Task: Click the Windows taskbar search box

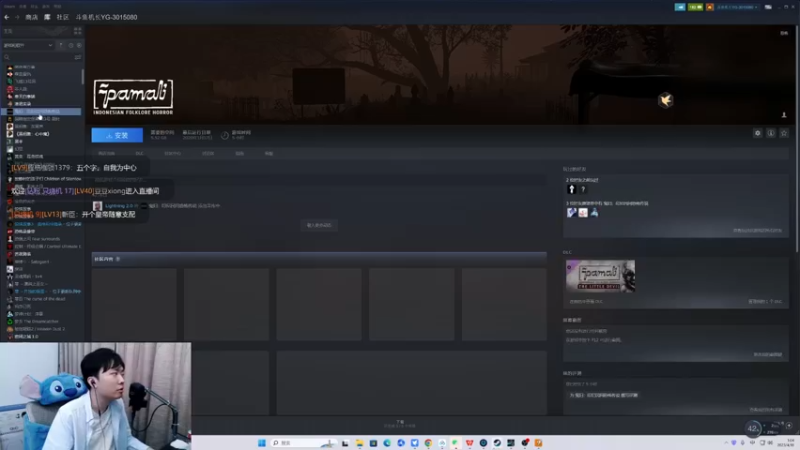Action: point(304,443)
